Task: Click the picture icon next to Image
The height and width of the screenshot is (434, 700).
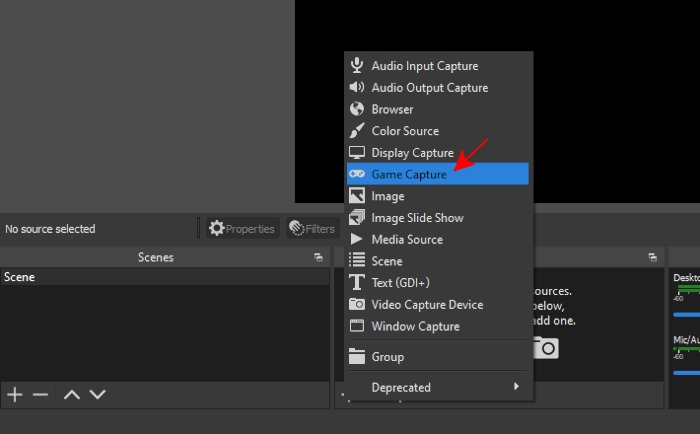Action: [x=356, y=196]
